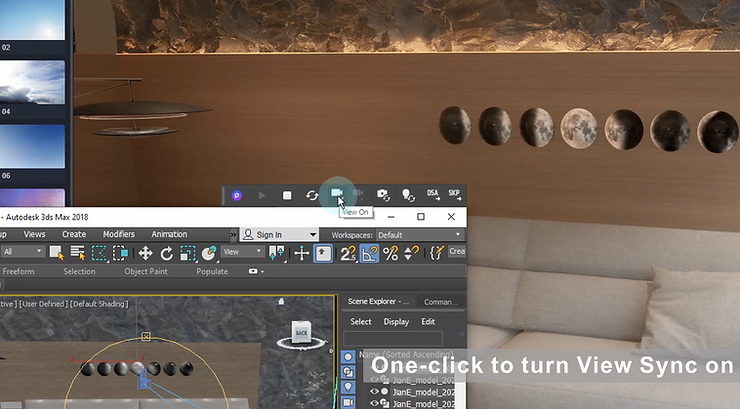Toggle Display Geometry filter in Scene Explorer

coord(348,357)
